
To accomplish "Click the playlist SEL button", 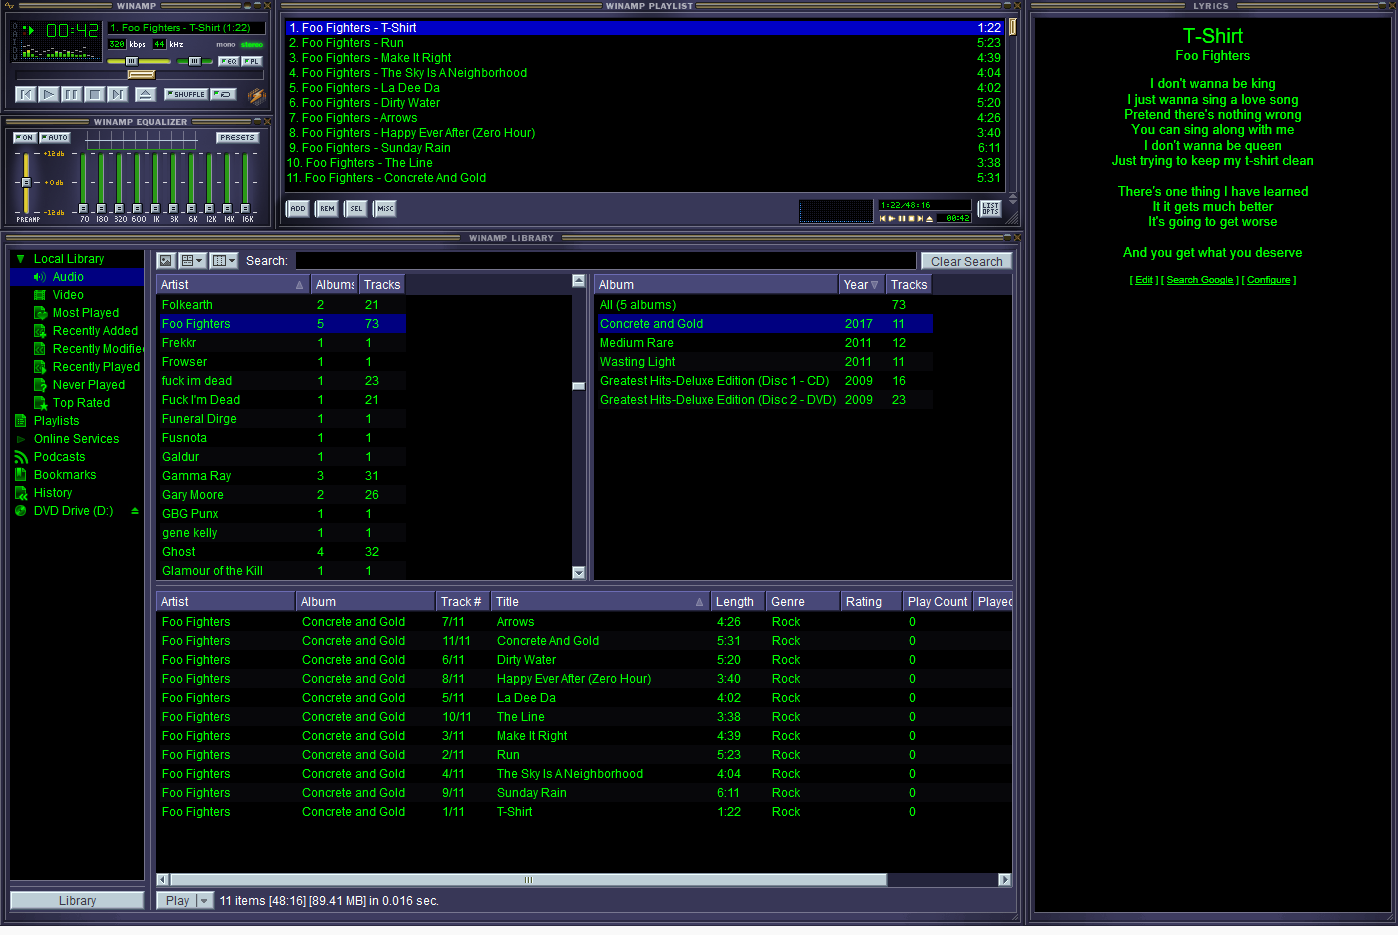I will 355,208.
